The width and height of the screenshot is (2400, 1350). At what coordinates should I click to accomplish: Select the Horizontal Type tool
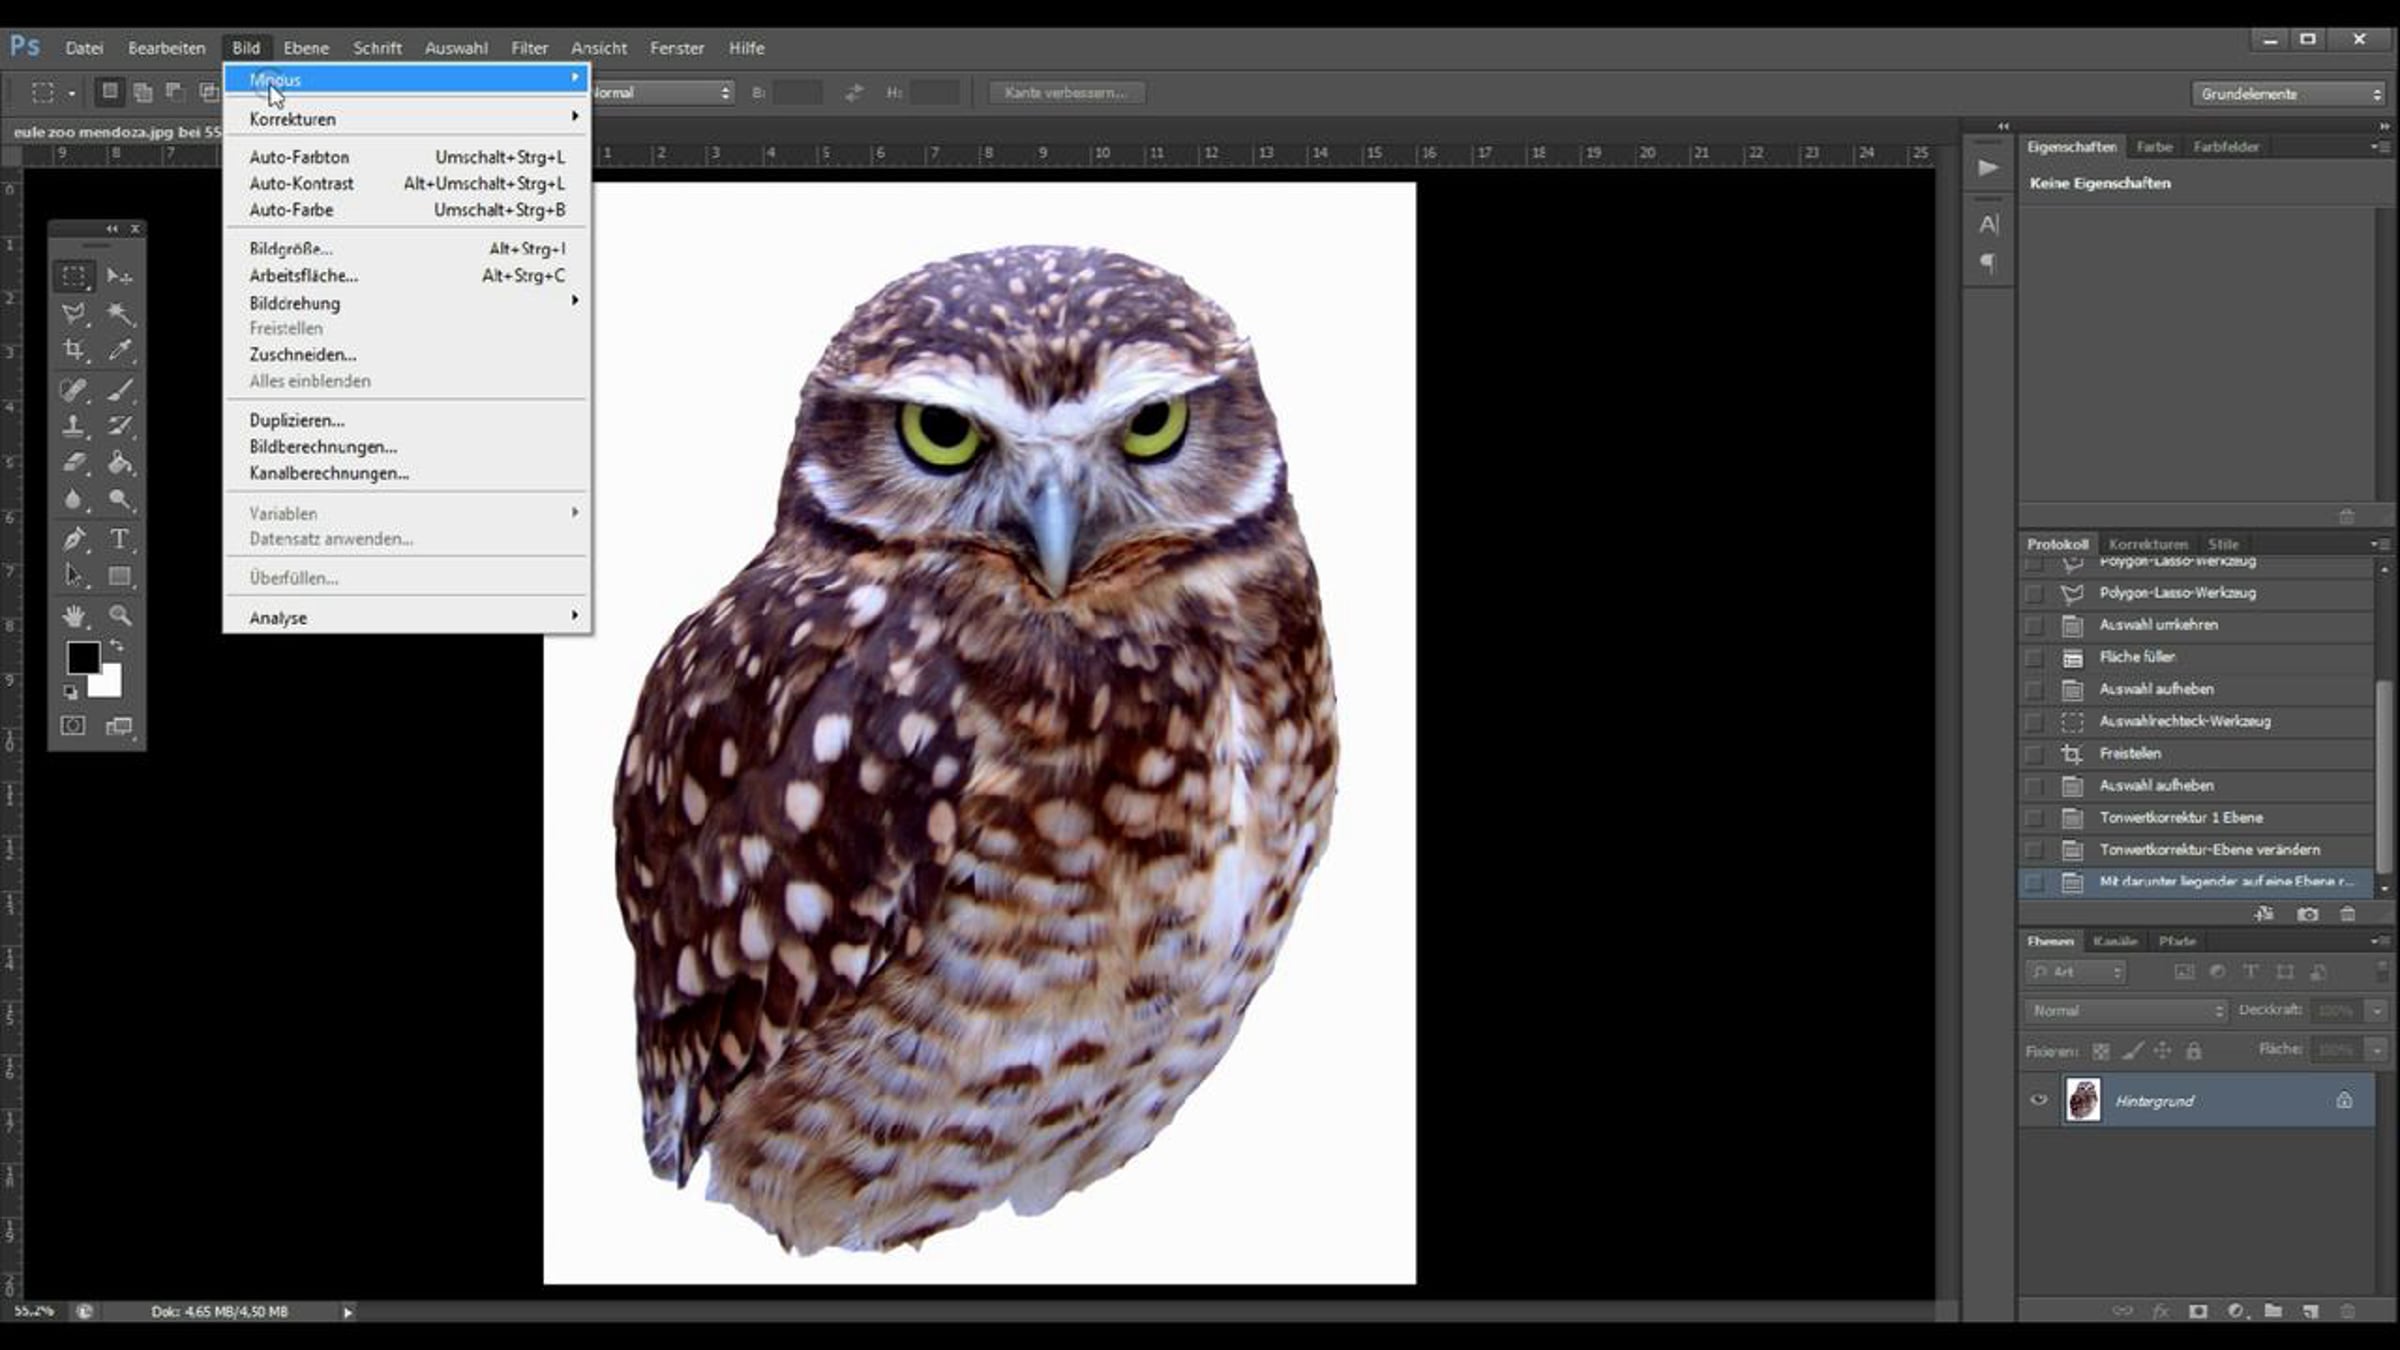(x=119, y=539)
